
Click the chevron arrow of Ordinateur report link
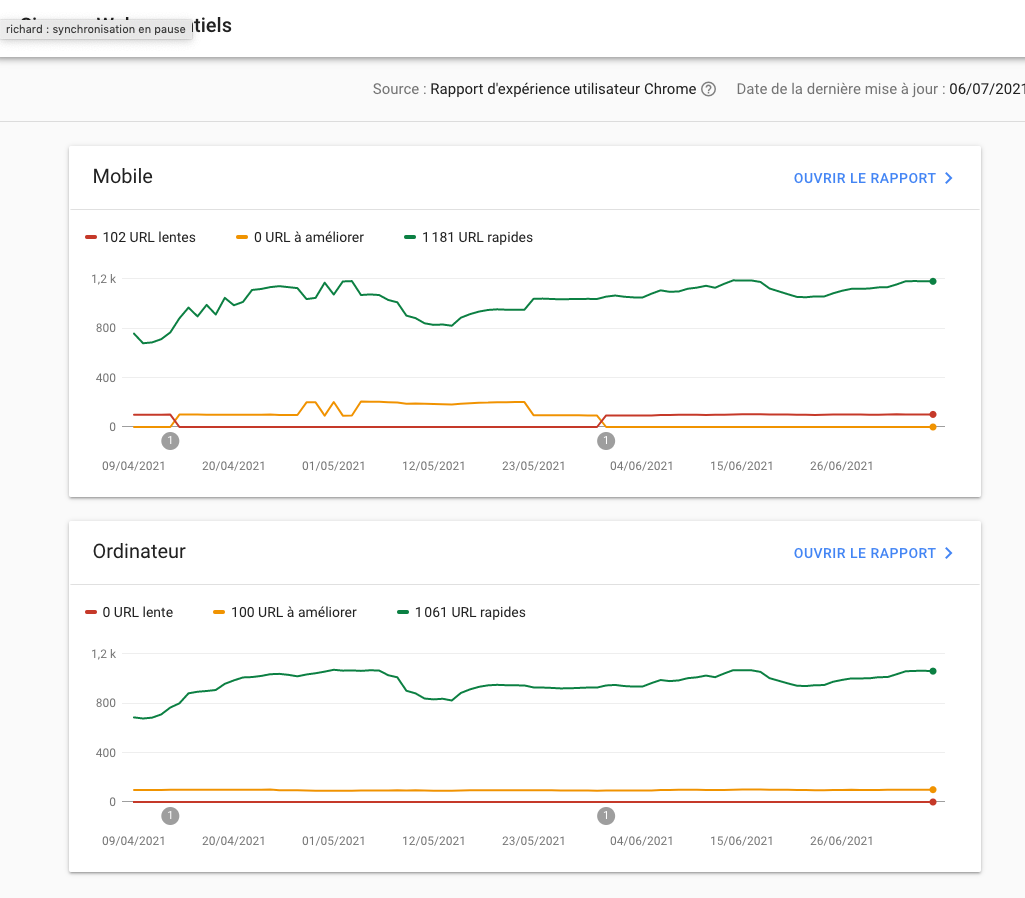(948, 554)
